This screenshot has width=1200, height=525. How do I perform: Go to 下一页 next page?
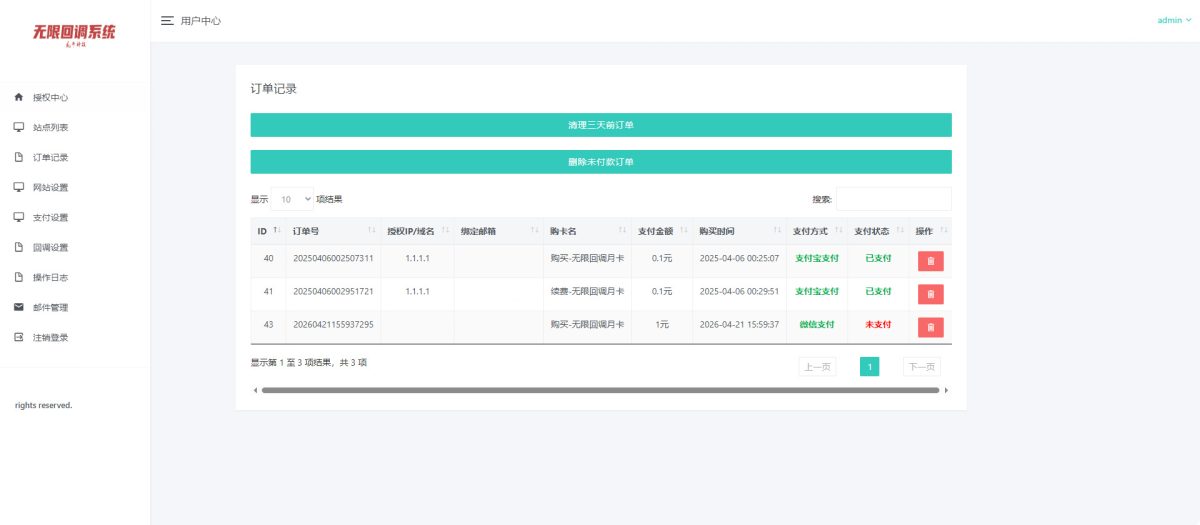coord(922,367)
